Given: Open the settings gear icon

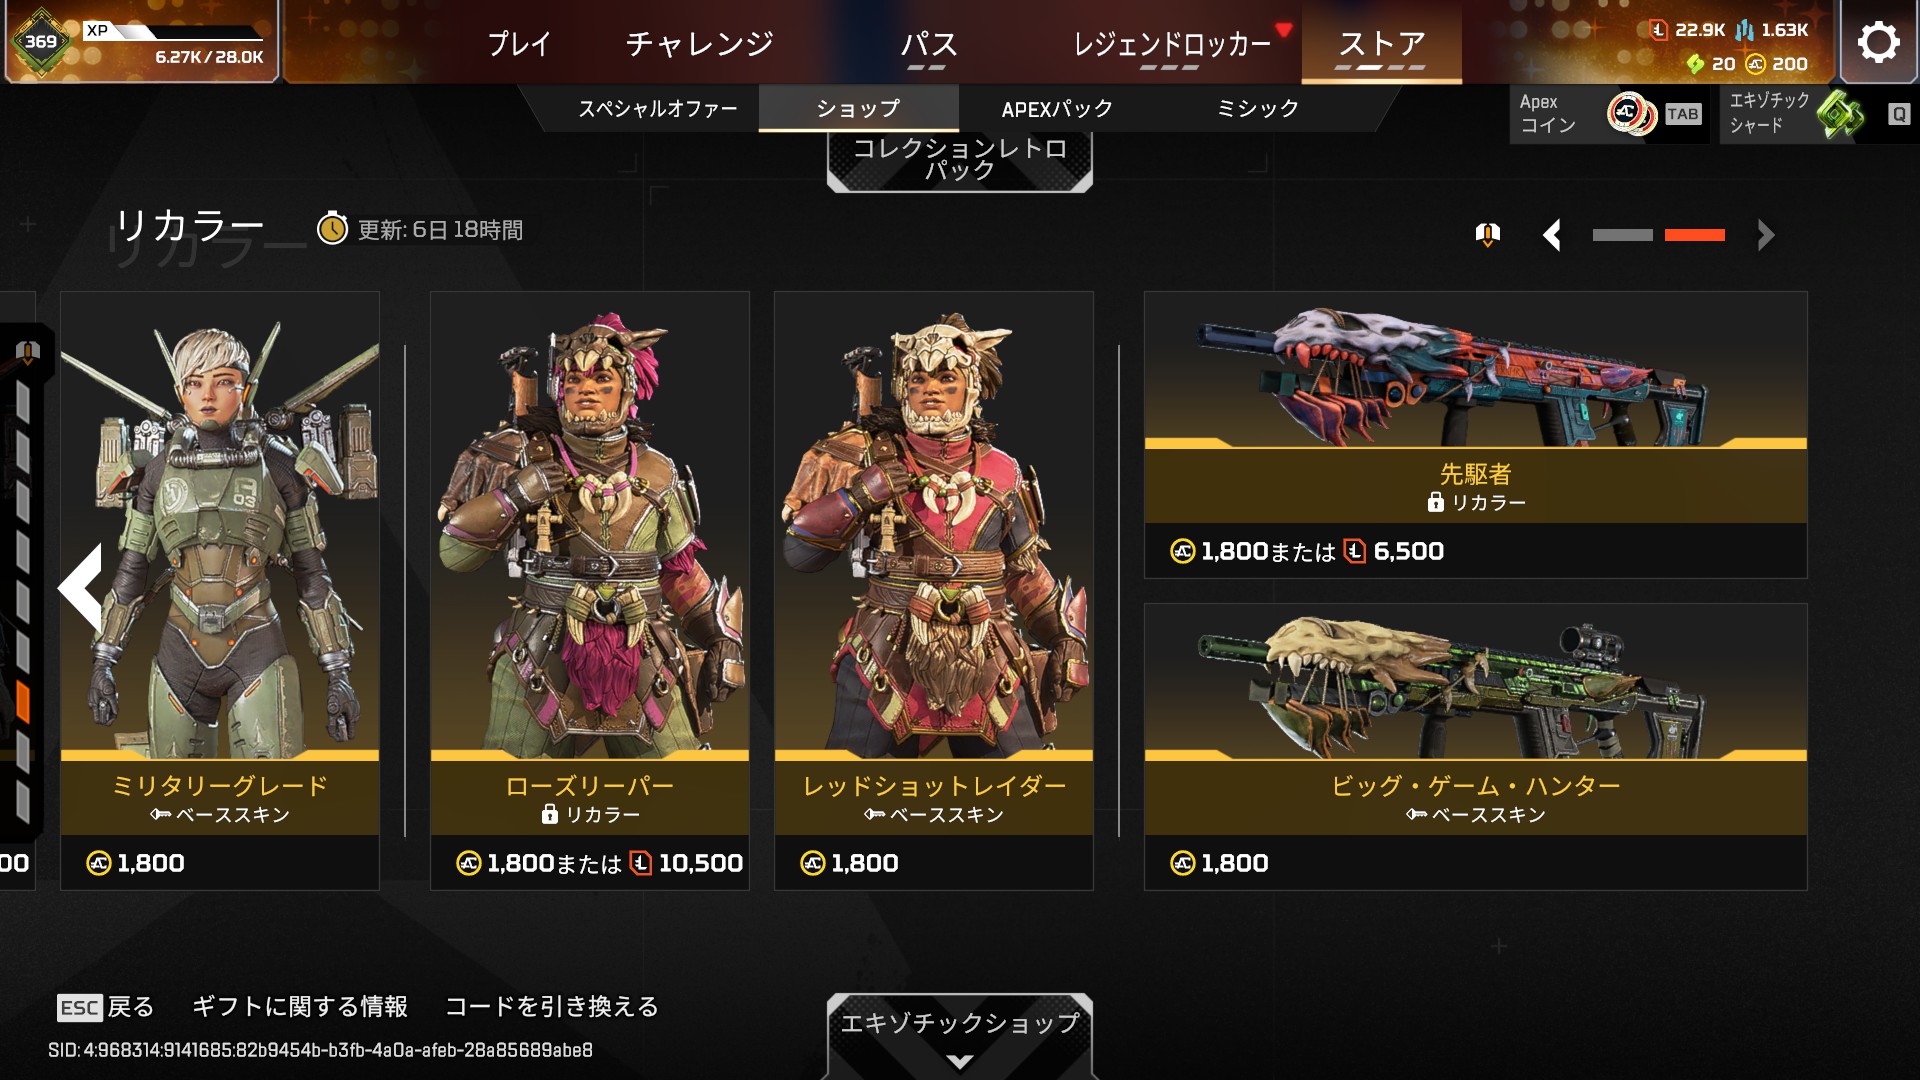Looking at the screenshot, I should pos(1878,42).
